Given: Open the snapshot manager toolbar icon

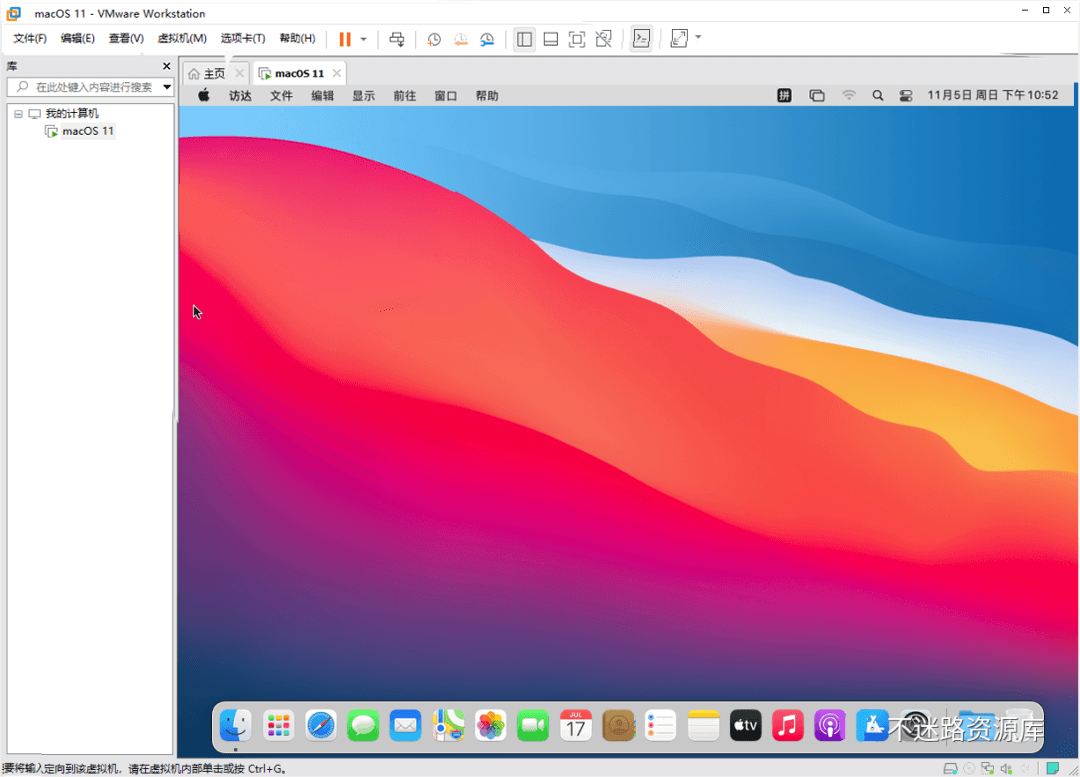Looking at the screenshot, I should [x=488, y=39].
